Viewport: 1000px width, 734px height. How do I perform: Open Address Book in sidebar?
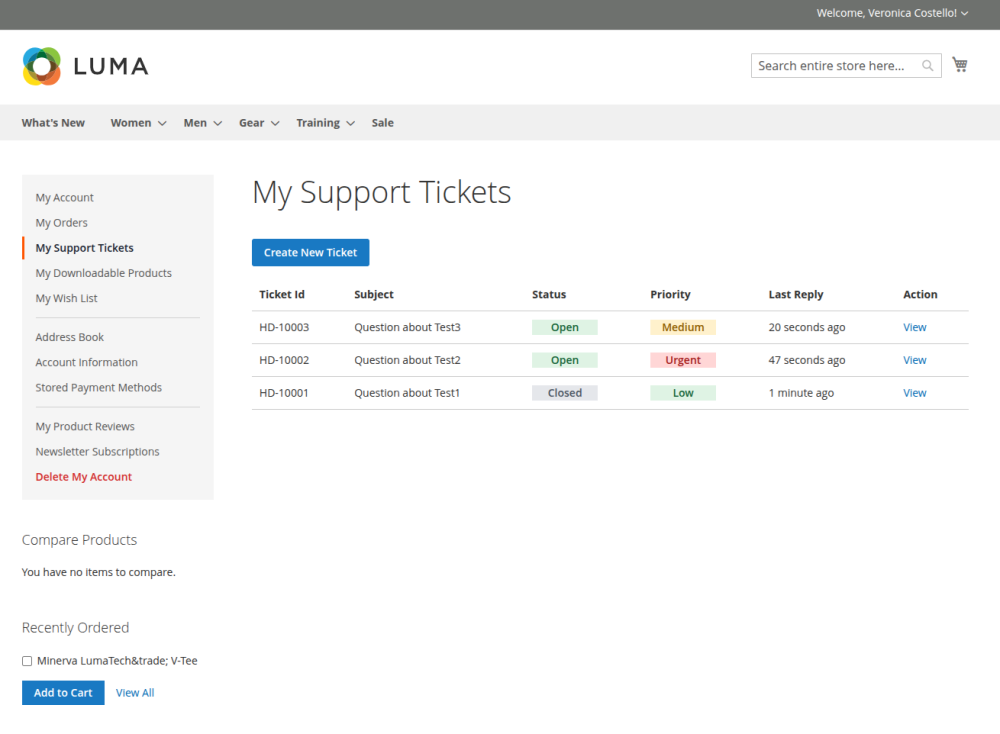point(70,337)
